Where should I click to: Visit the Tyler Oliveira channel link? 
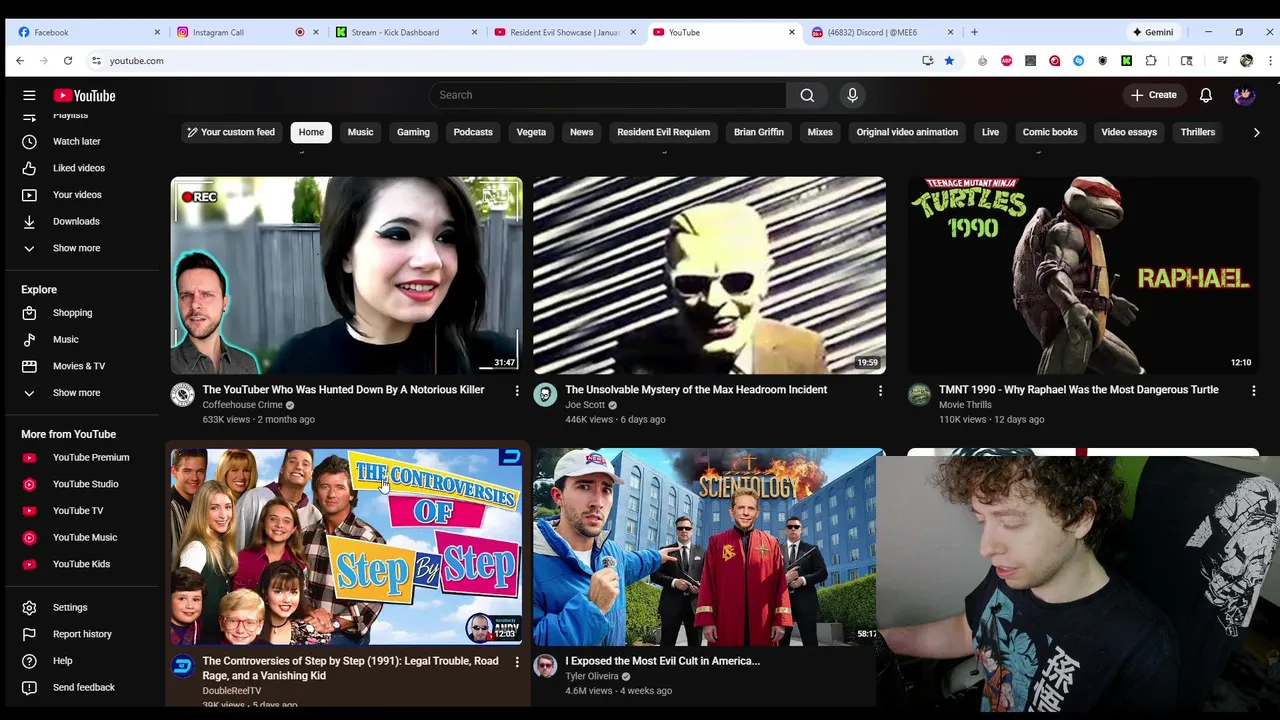pos(592,676)
